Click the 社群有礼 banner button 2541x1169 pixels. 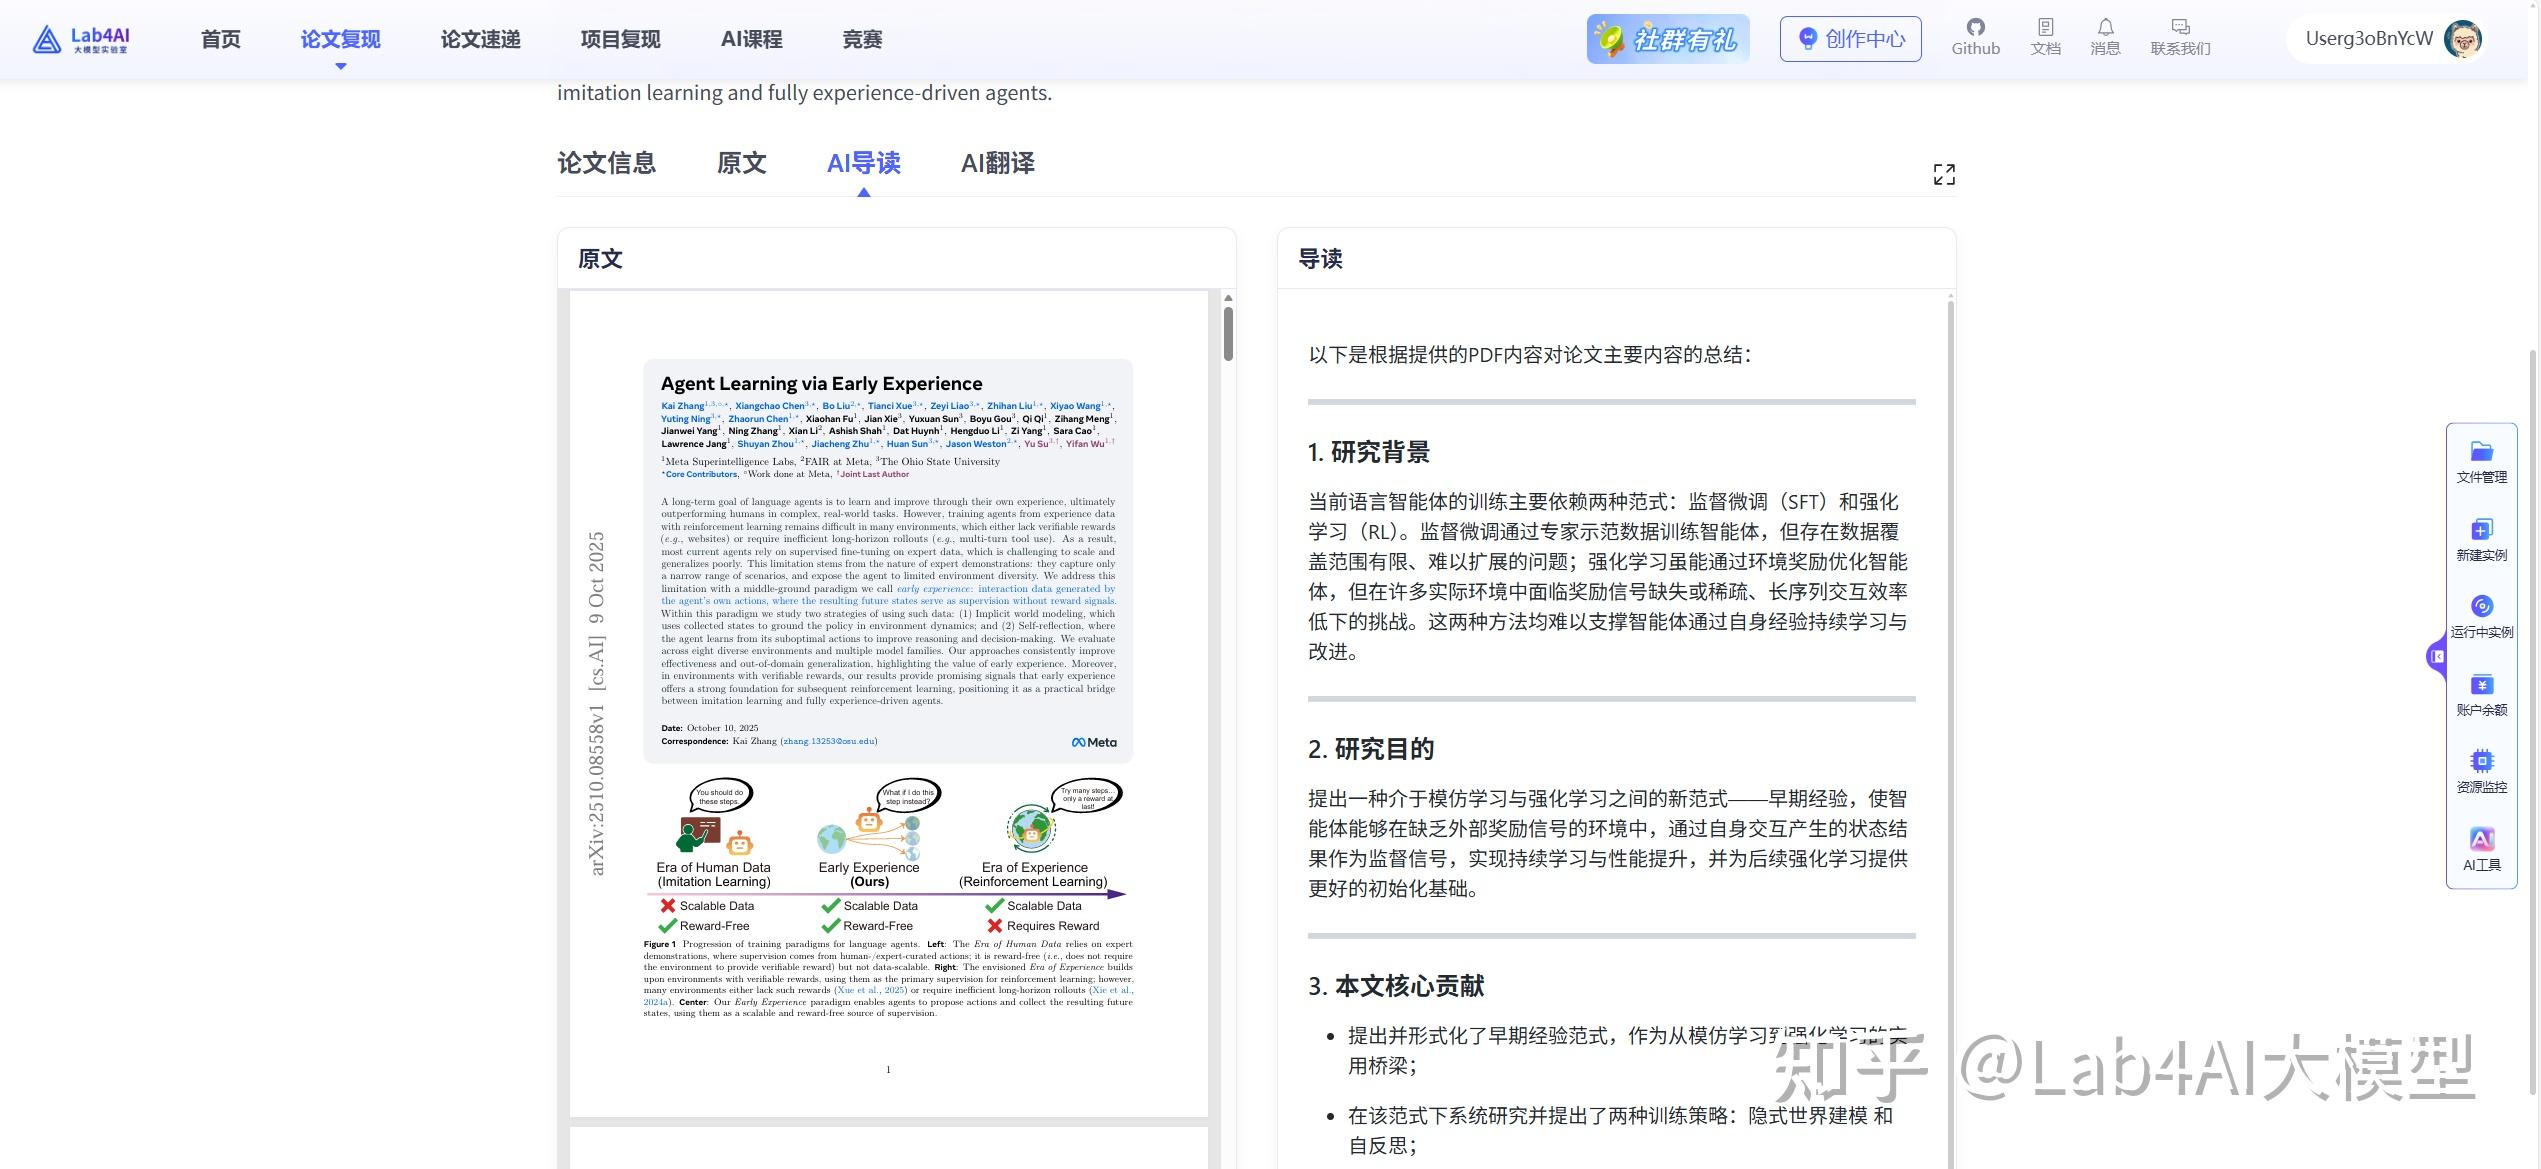pyautogui.click(x=1667, y=39)
